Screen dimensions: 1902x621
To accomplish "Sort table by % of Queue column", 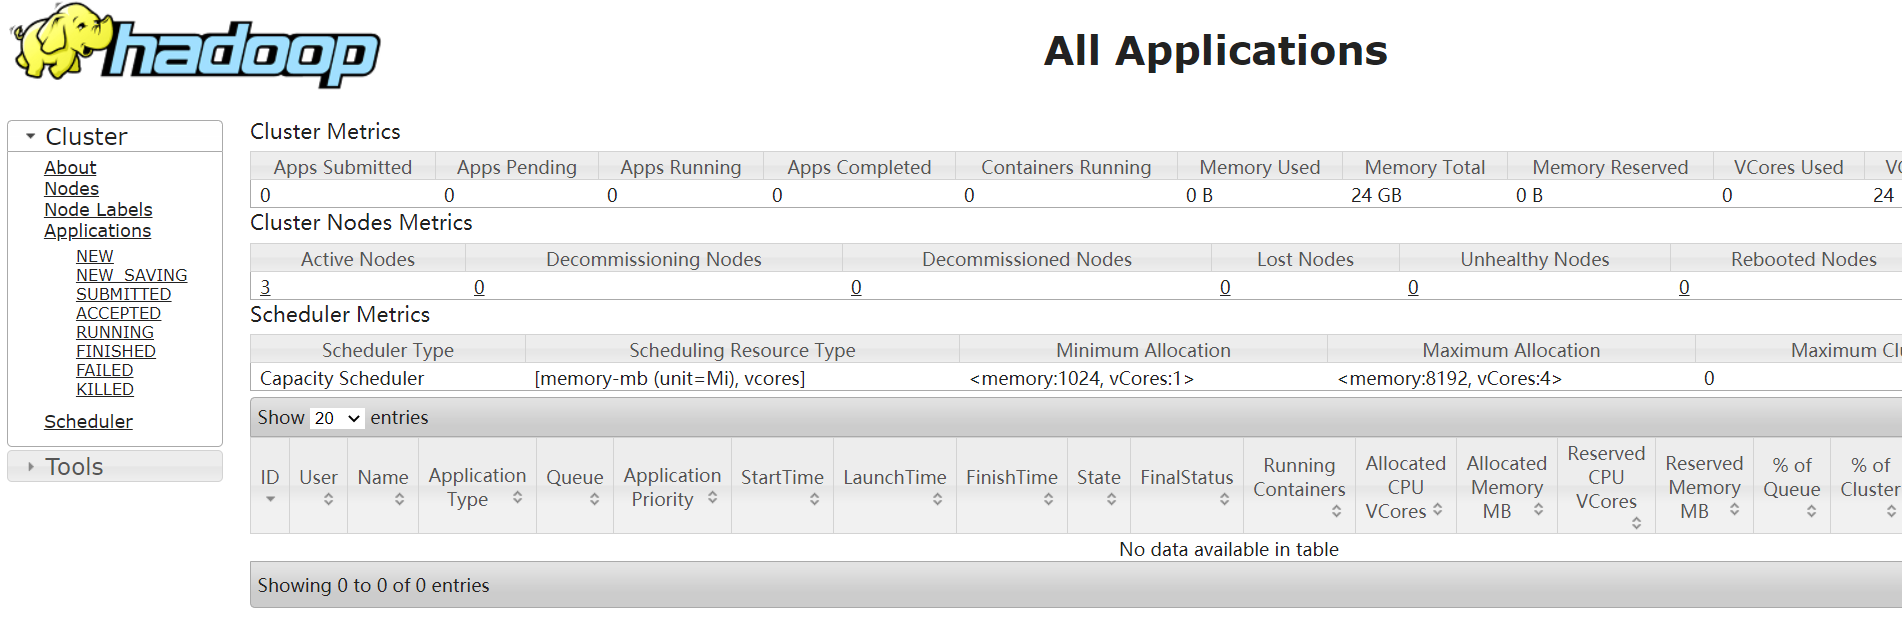I will [x=1791, y=485].
